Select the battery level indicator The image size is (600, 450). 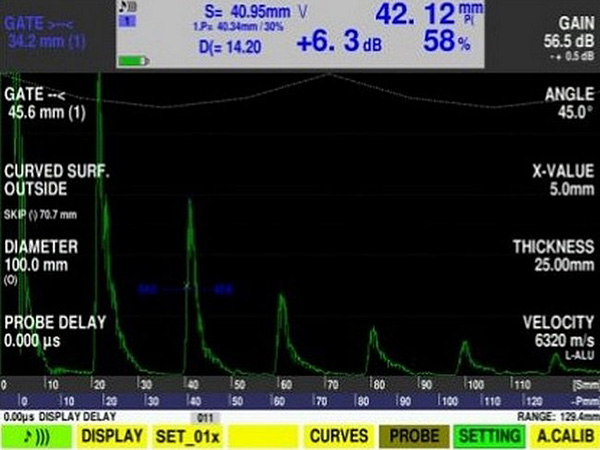click(133, 61)
